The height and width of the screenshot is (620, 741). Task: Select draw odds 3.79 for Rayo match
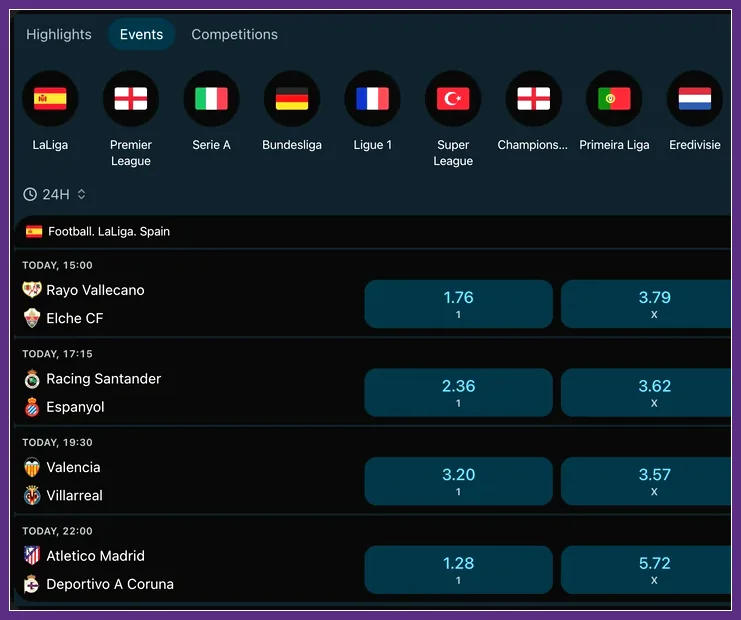(x=646, y=304)
